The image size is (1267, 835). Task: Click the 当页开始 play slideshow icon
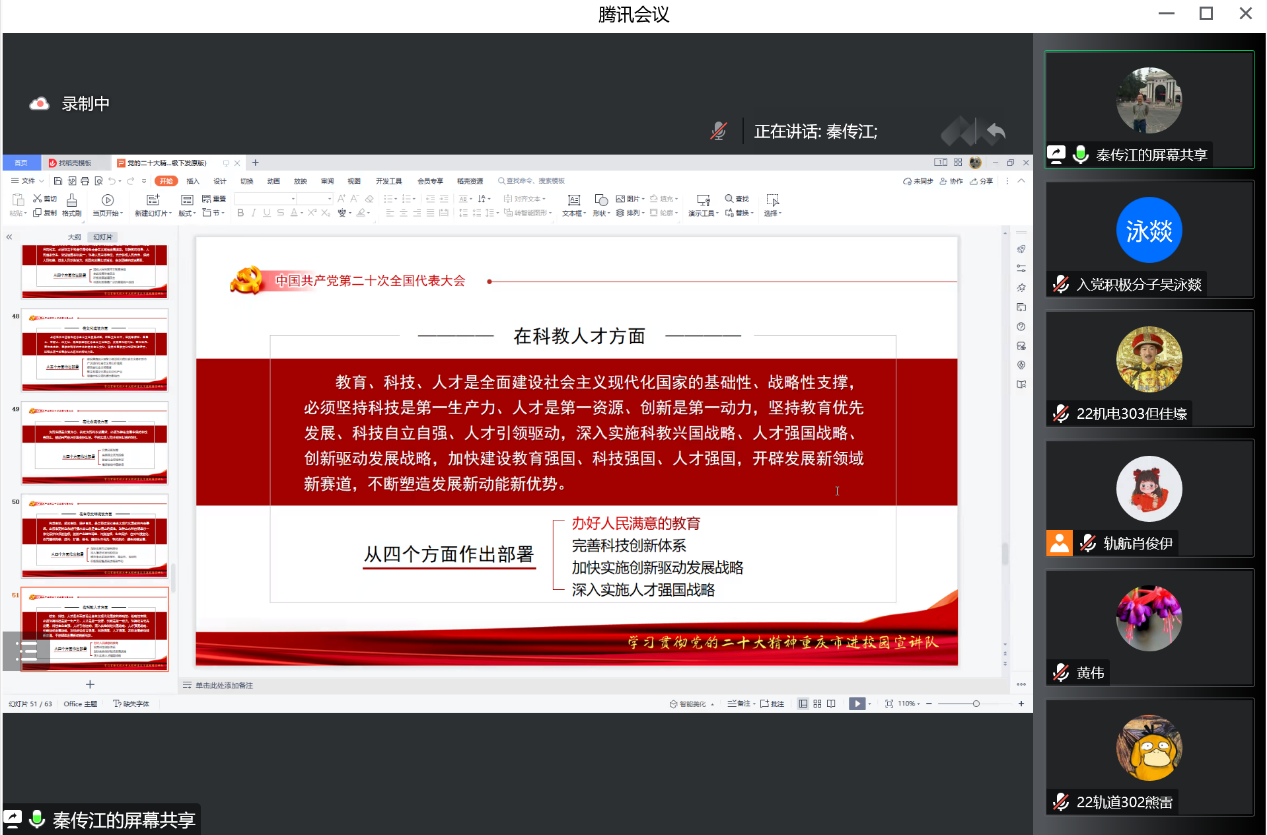click(x=107, y=200)
